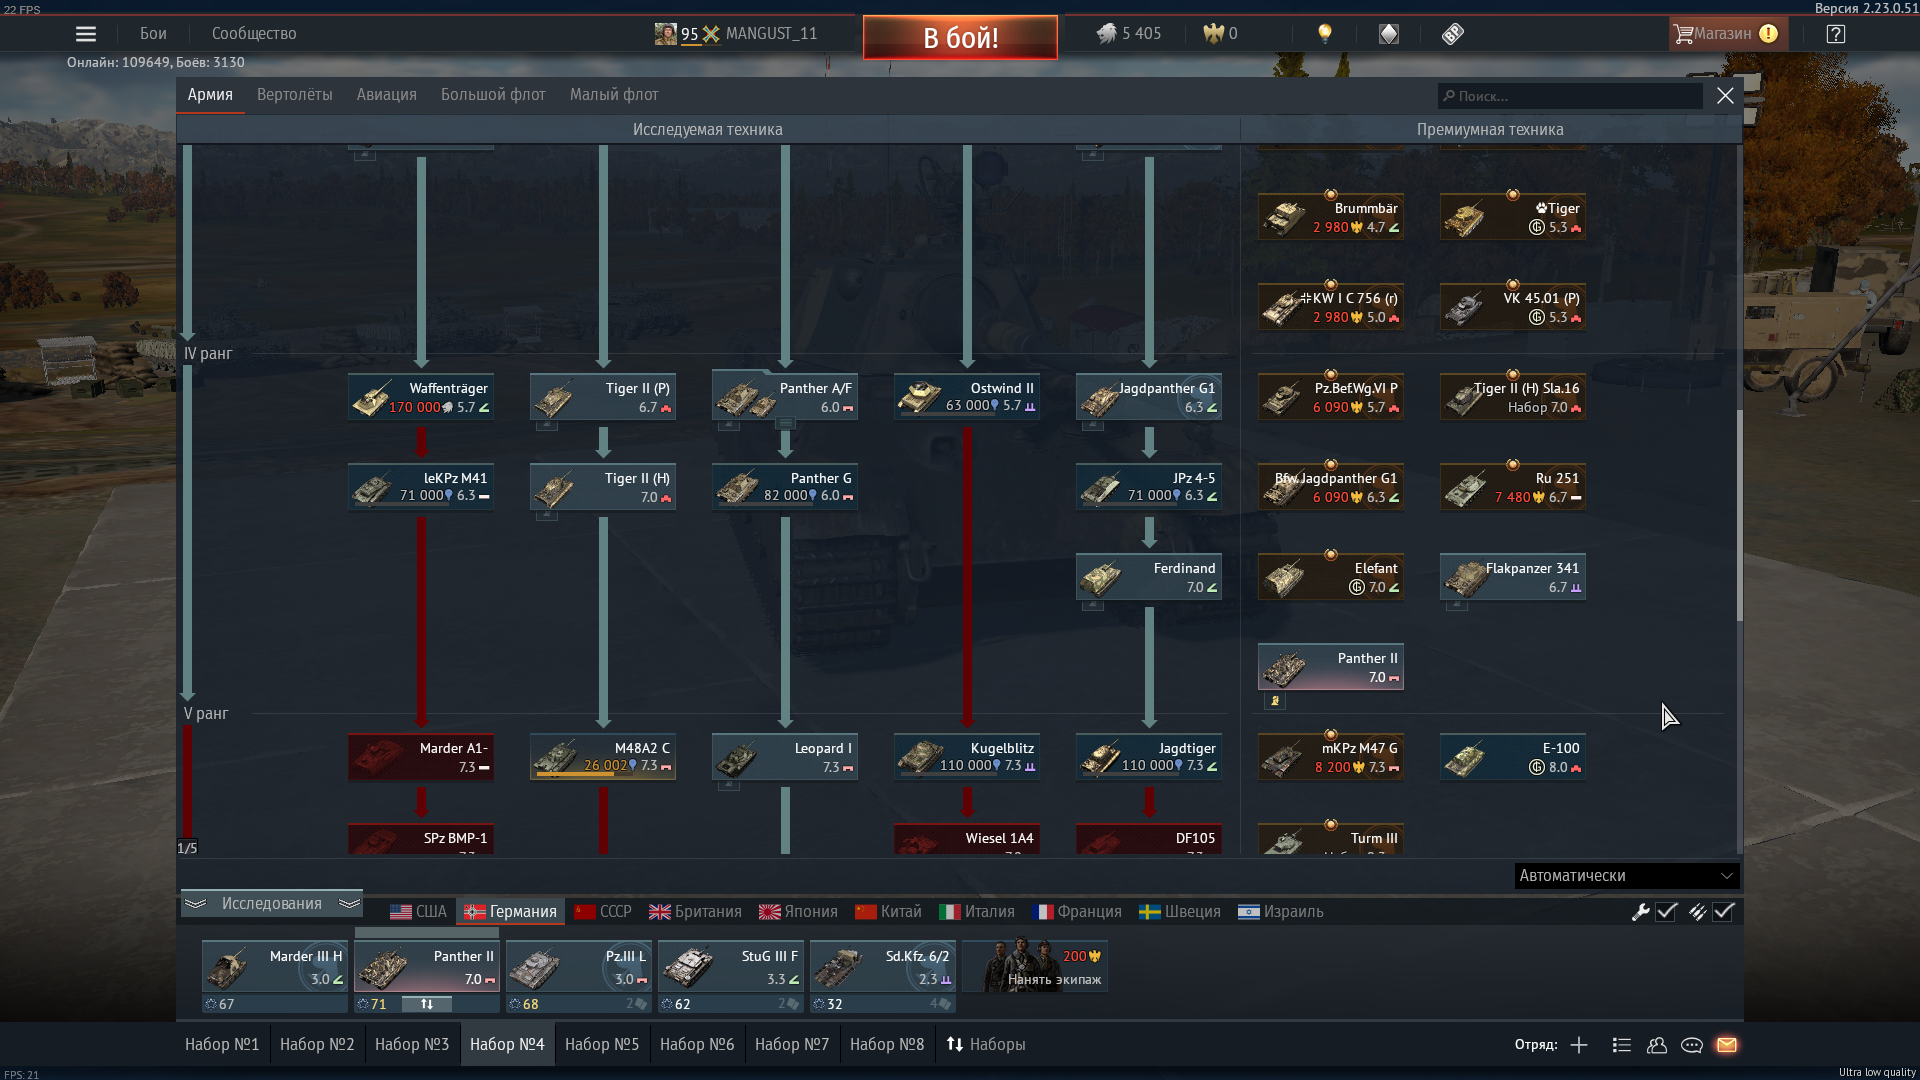Open the help question mark icon

[1835, 34]
